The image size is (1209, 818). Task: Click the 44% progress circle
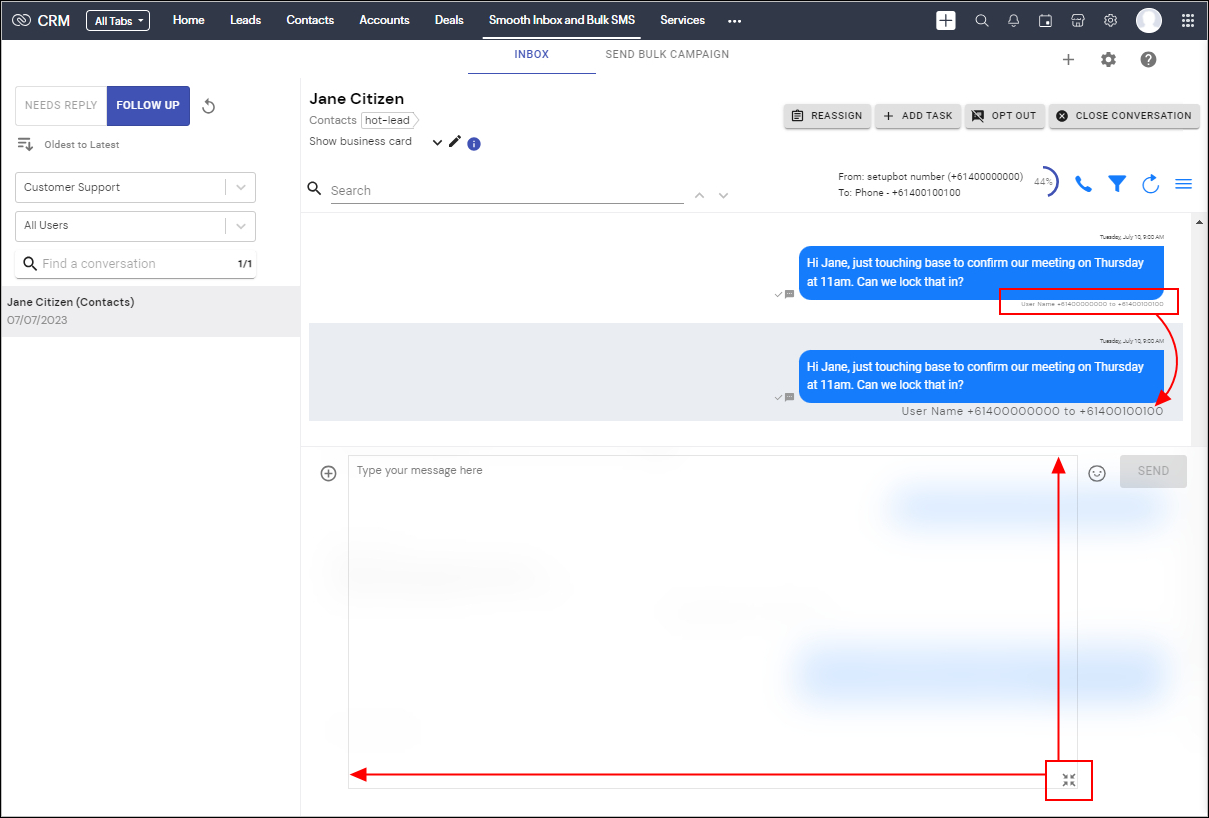(x=1044, y=182)
